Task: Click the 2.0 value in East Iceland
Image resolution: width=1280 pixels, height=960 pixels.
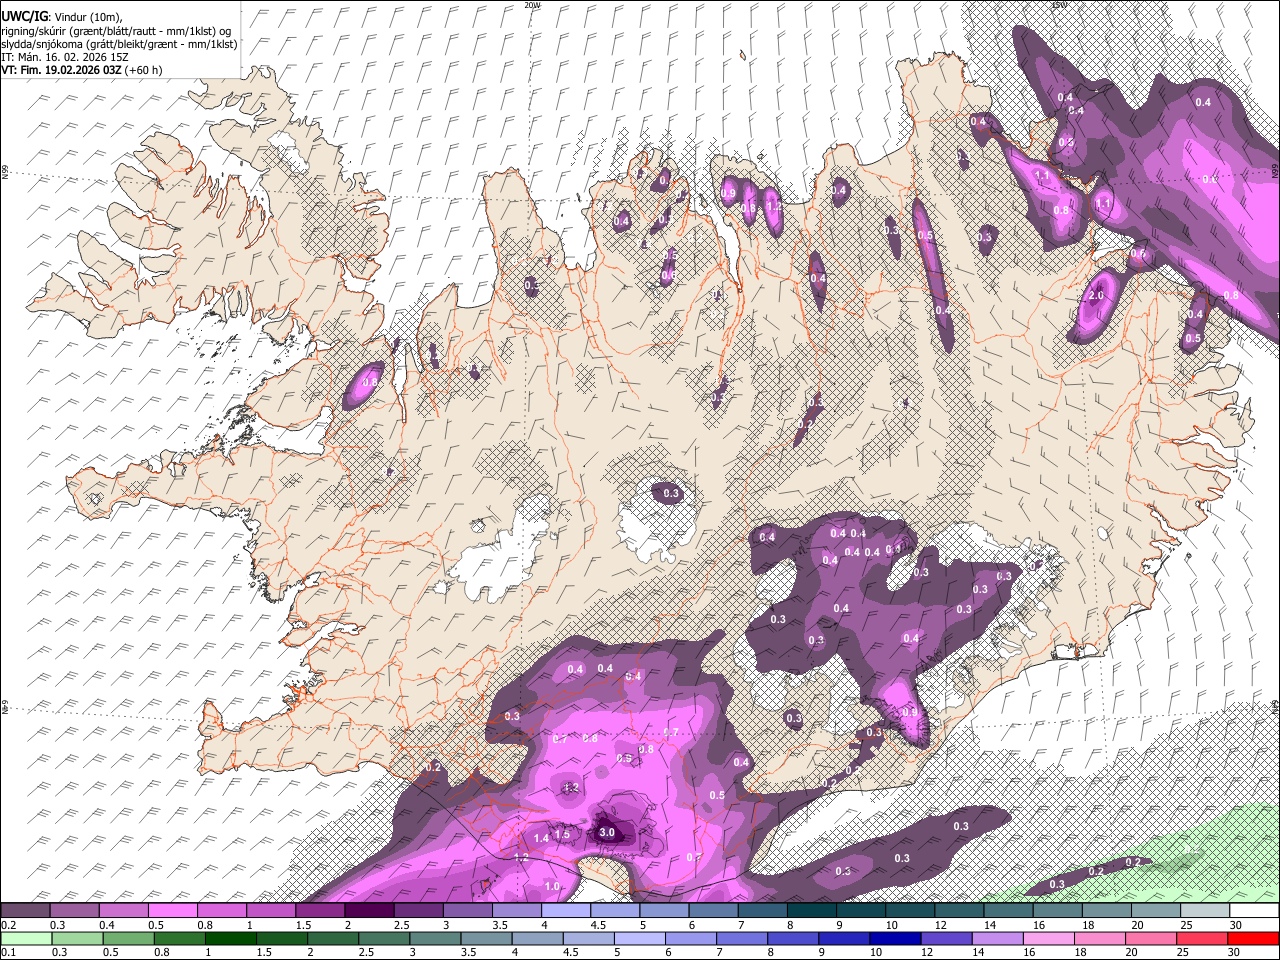Action: pos(1095,296)
